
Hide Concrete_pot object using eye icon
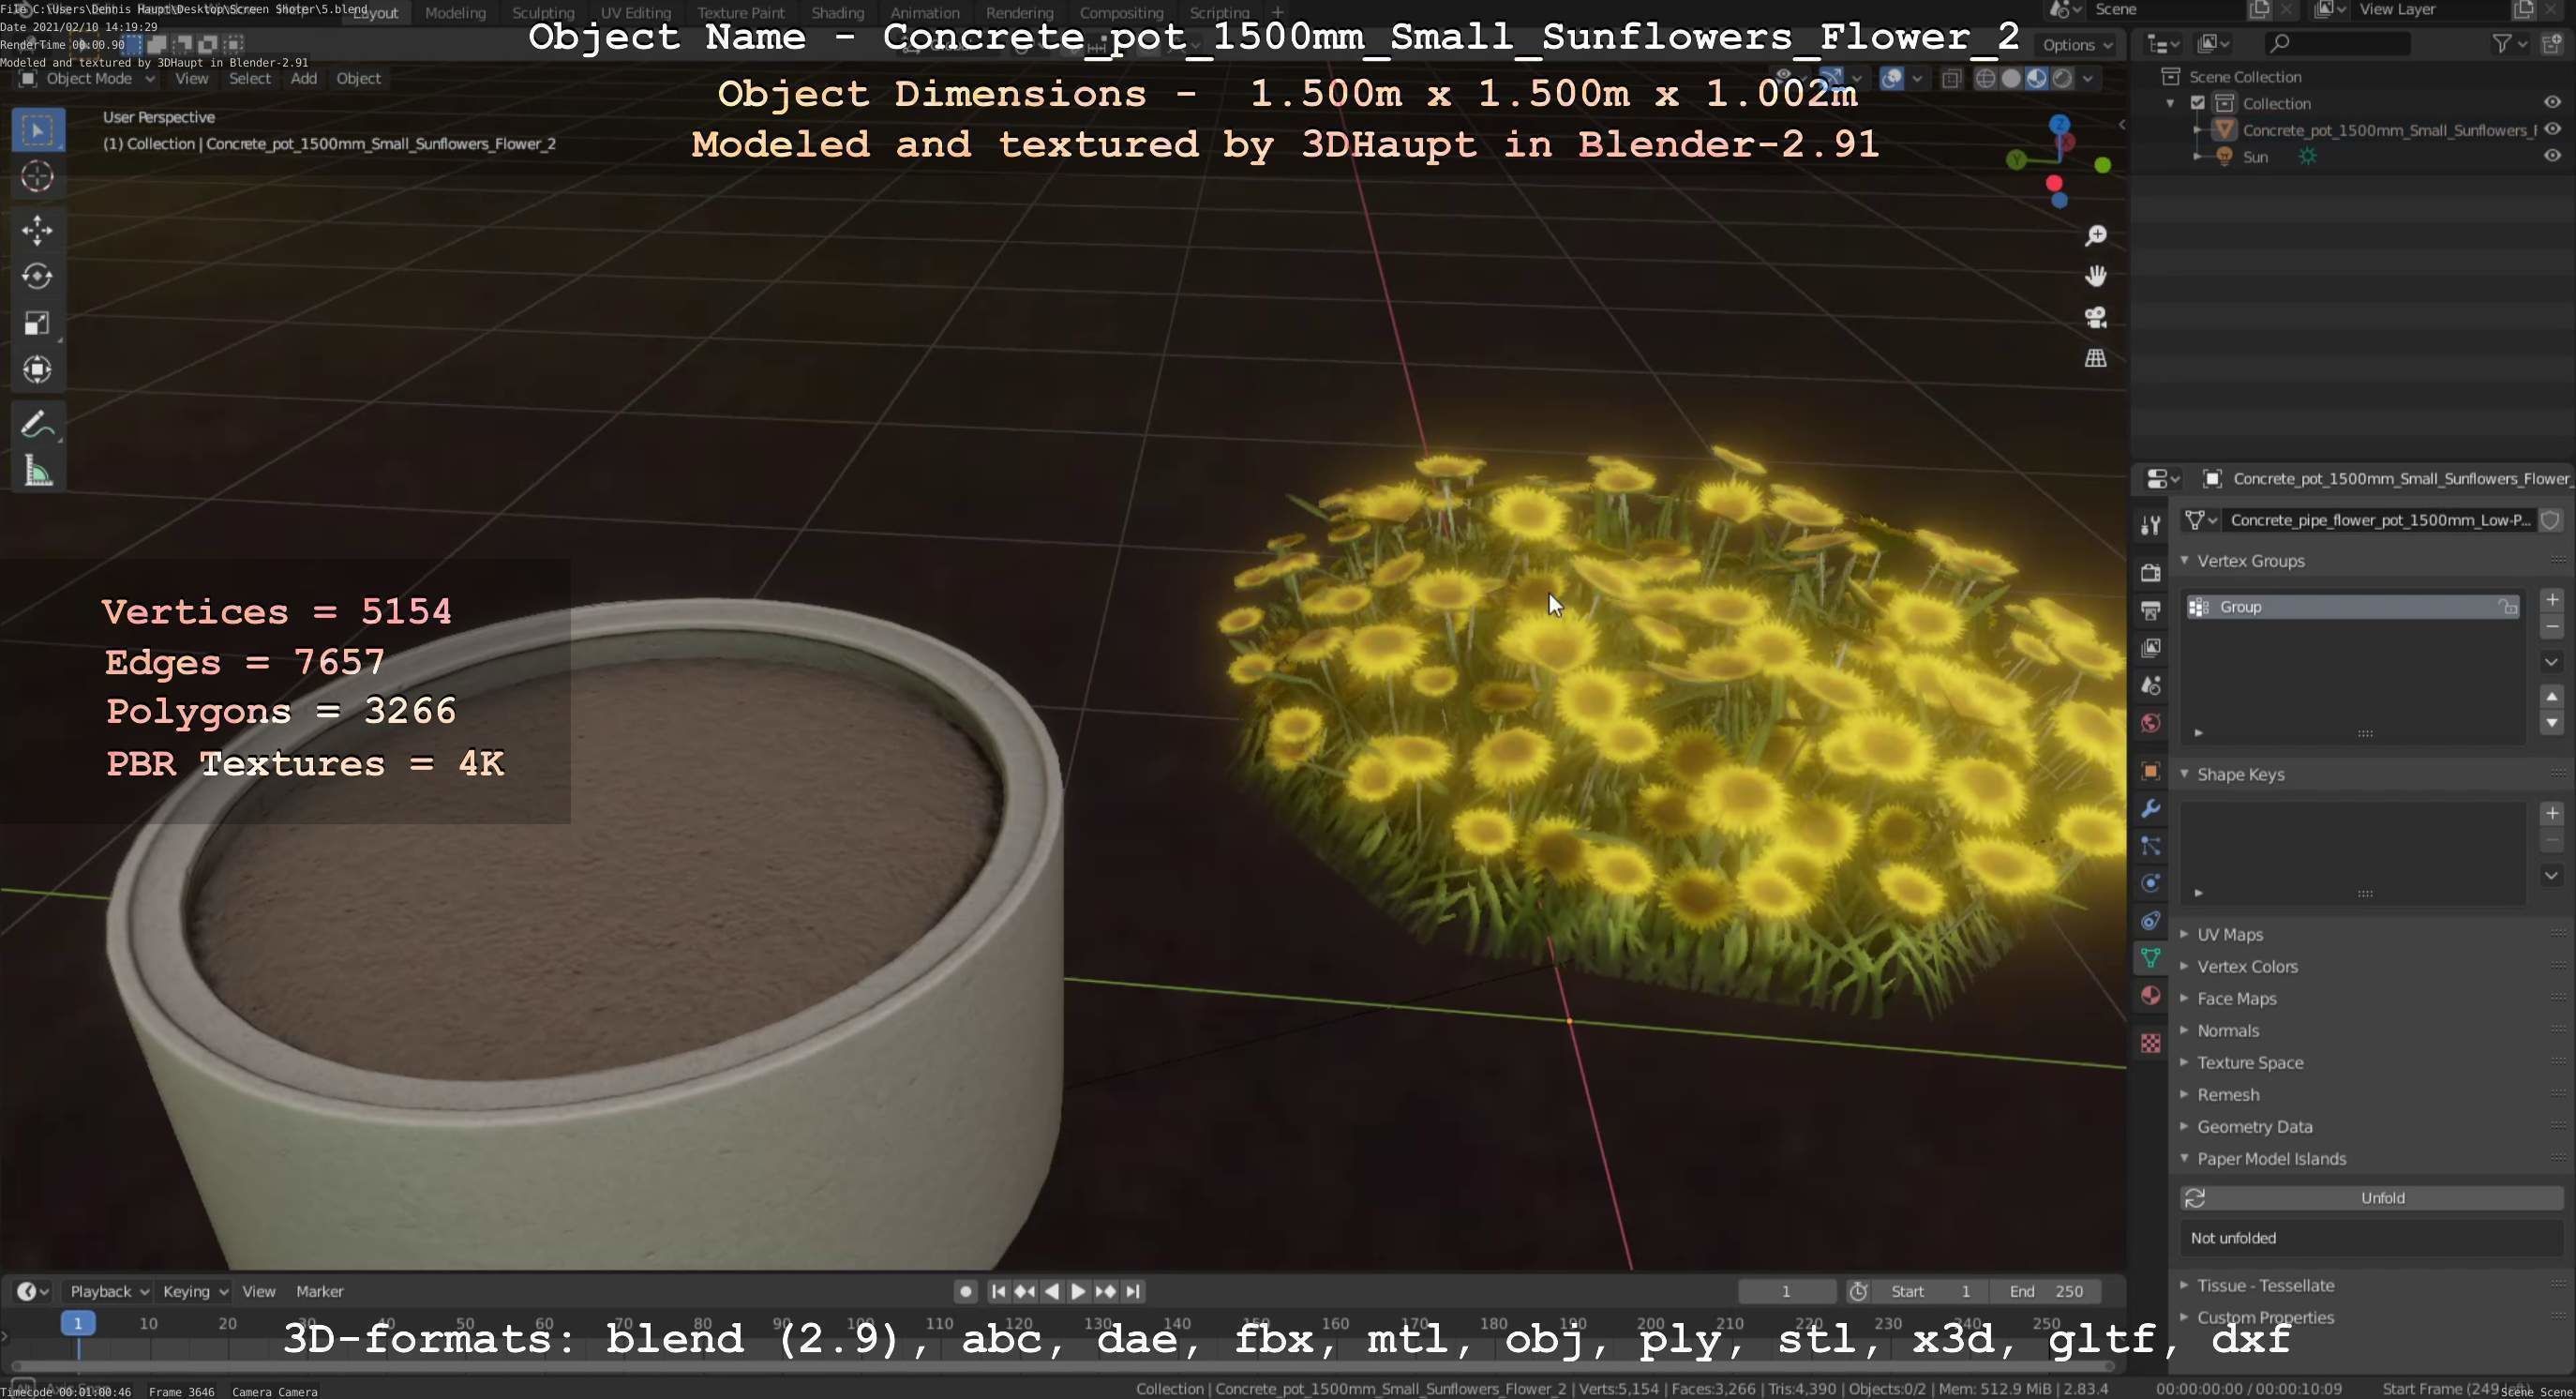2552,129
